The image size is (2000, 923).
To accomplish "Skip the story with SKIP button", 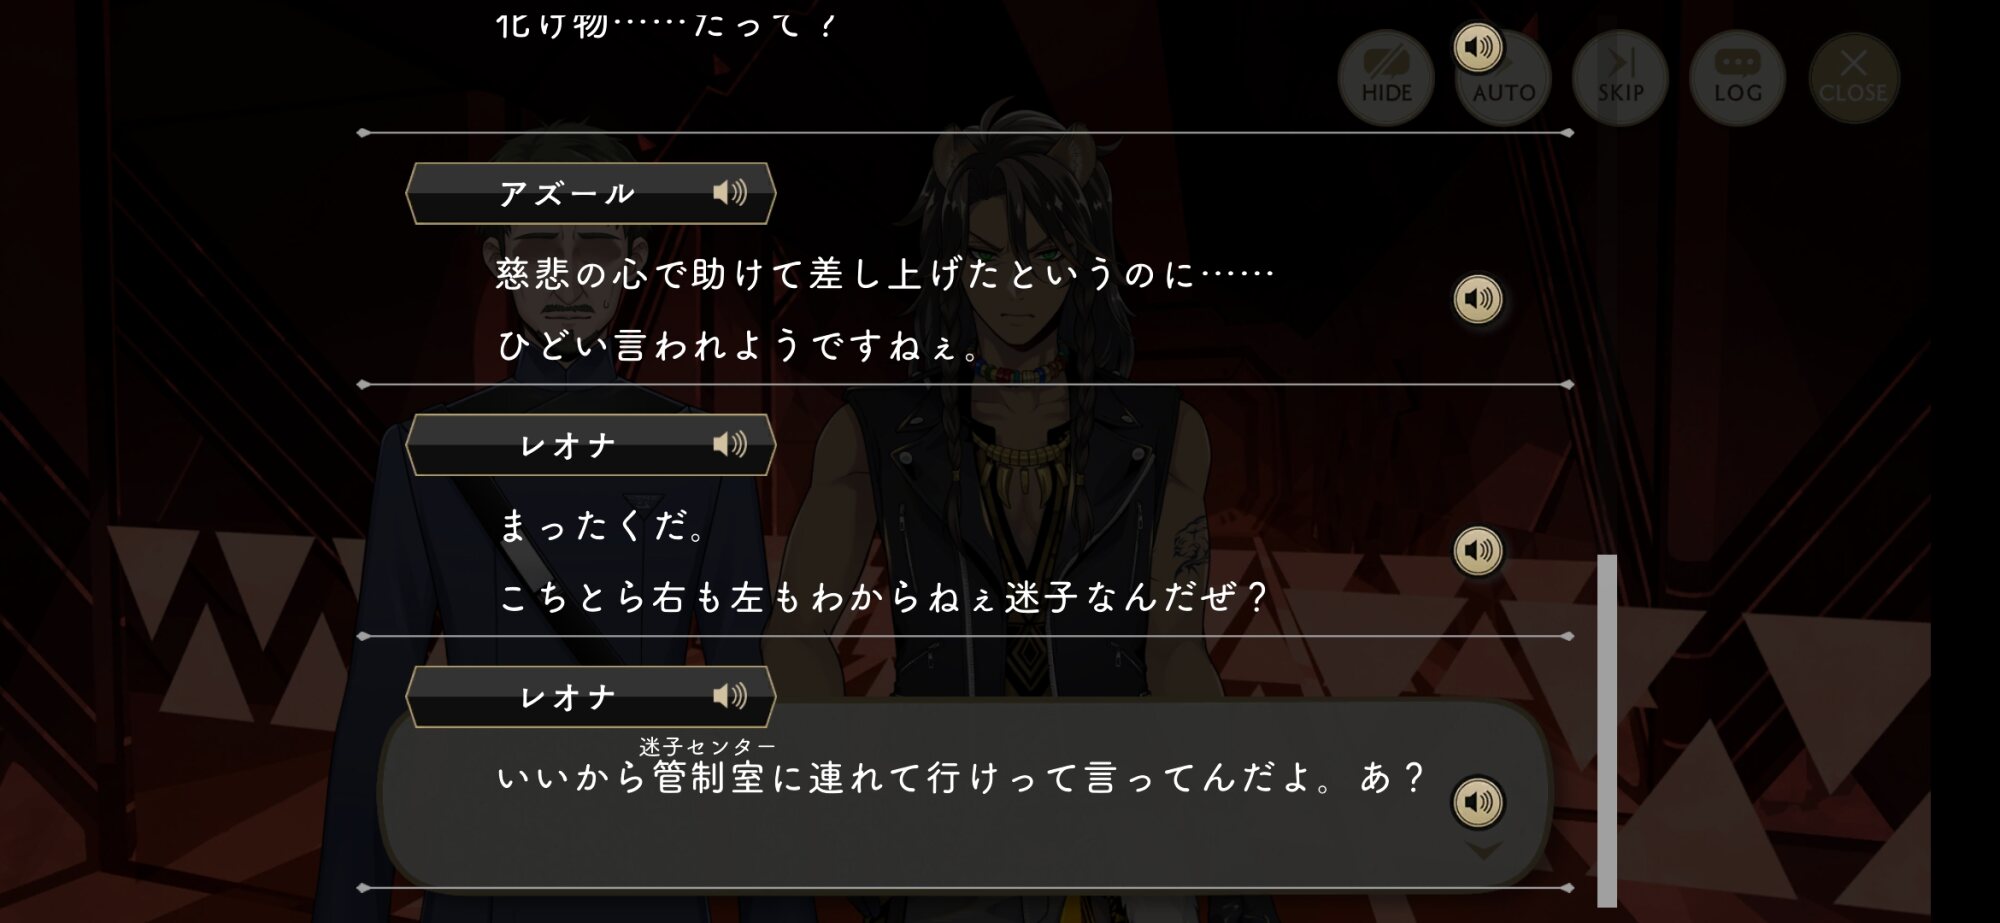I will [1620, 78].
